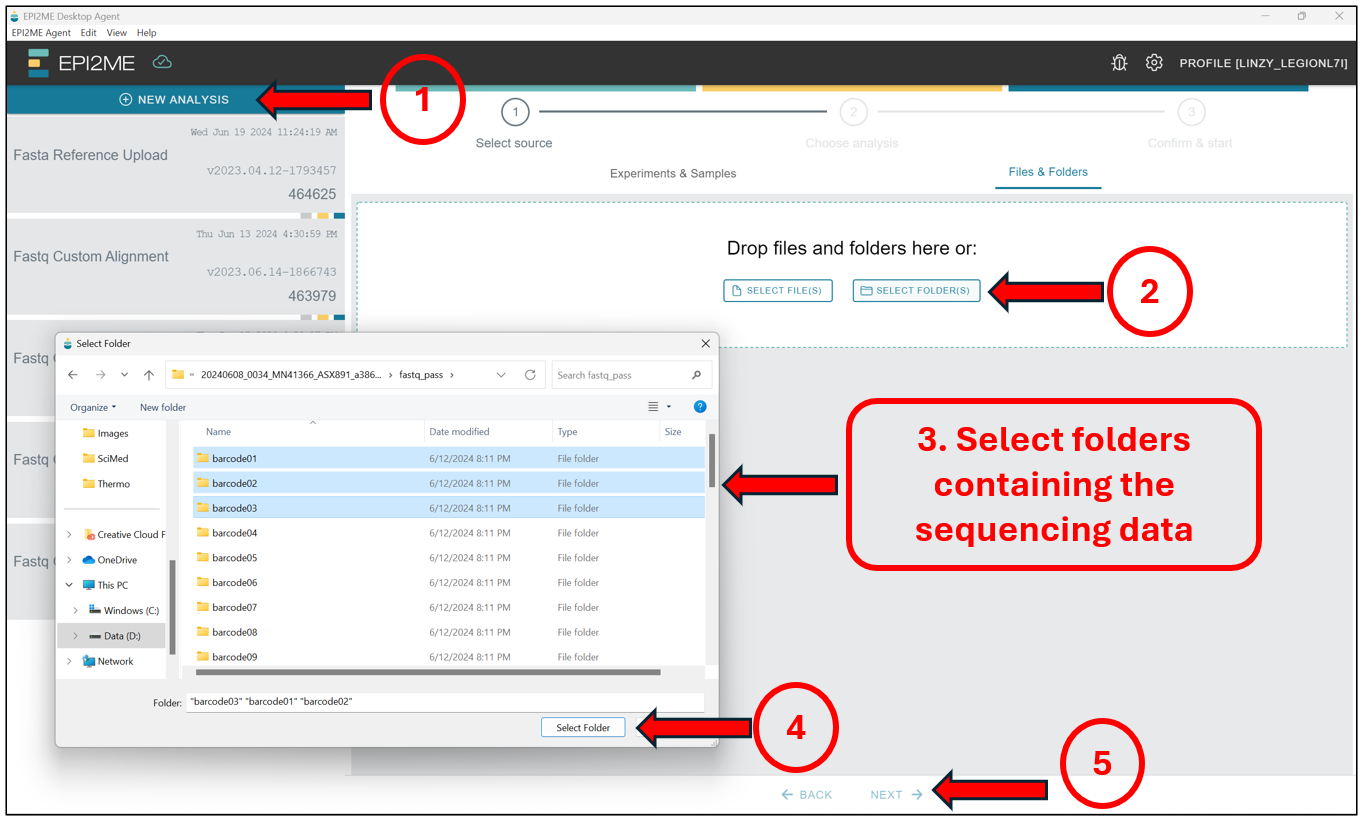Start a New Analysis
Viewport: 1363px width, 820px height.
pyautogui.click(x=174, y=100)
